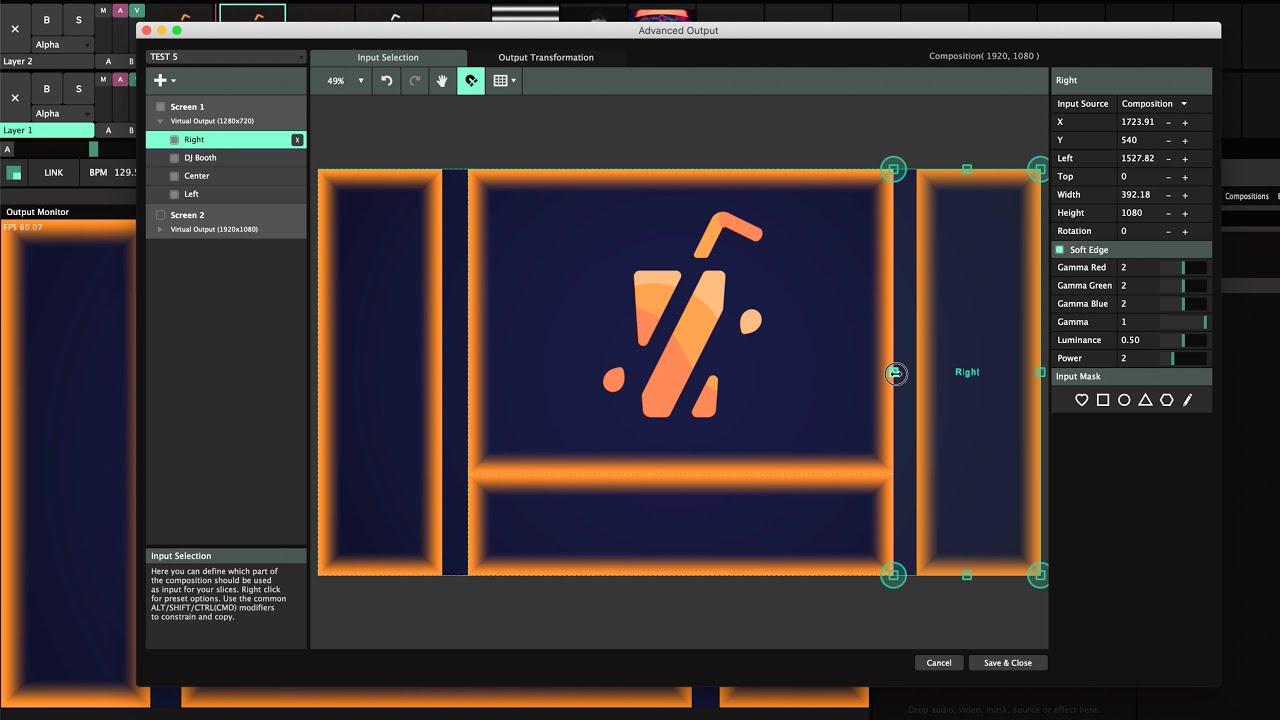Click the bottom-left corner handle of Right slice
The height and width of the screenshot is (720, 1280).
click(893, 574)
